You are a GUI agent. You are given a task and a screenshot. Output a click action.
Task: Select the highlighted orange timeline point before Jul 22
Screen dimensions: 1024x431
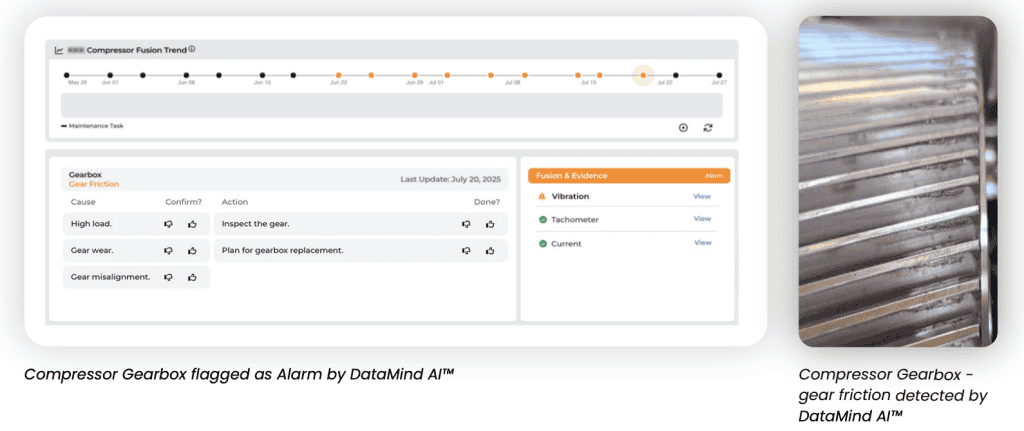click(x=643, y=75)
